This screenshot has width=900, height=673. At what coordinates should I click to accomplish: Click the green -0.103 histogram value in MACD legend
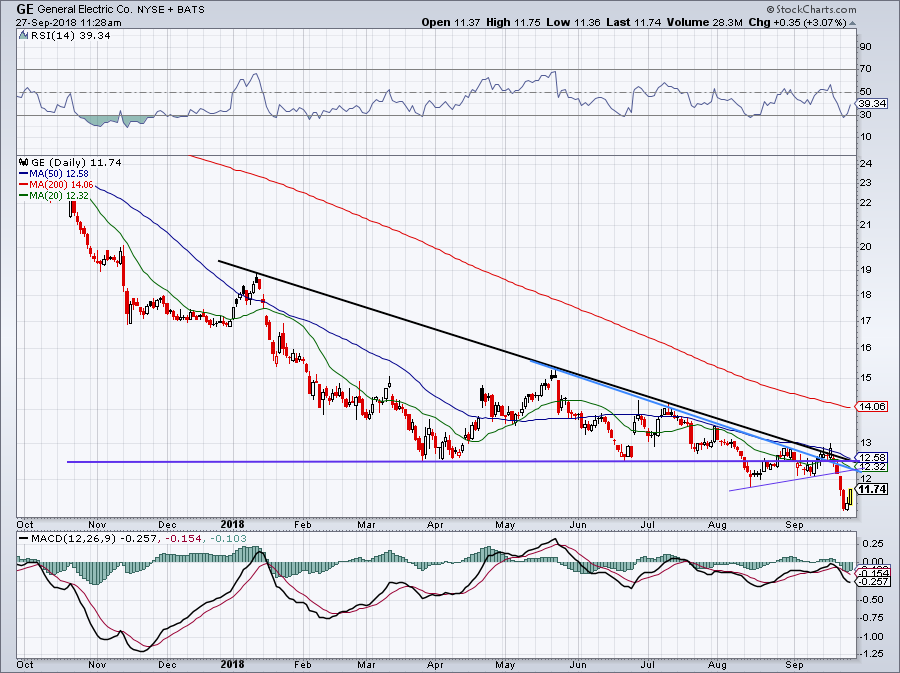(x=227, y=539)
